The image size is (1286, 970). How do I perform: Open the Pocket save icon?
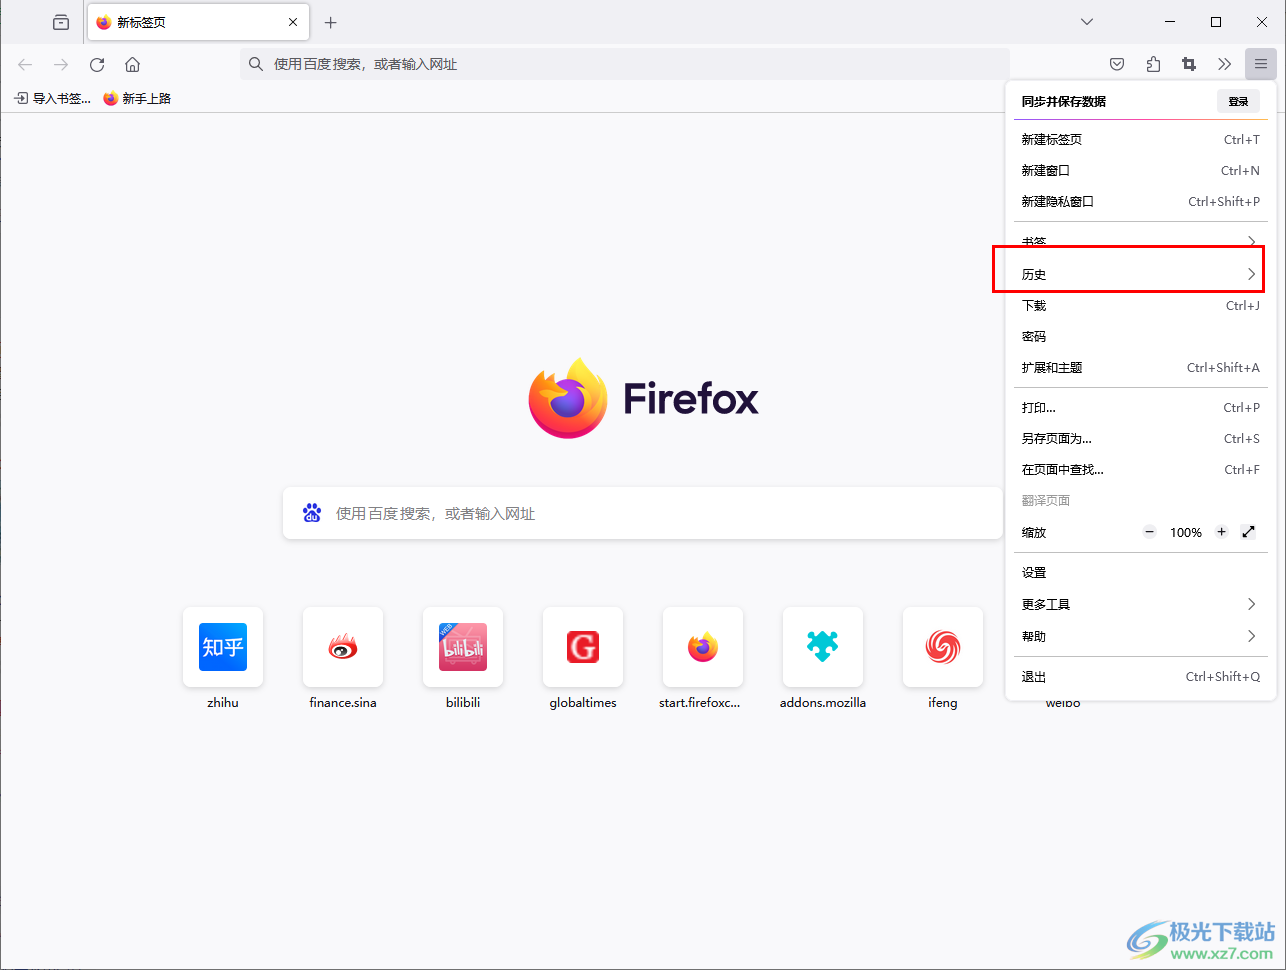(1117, 64)
